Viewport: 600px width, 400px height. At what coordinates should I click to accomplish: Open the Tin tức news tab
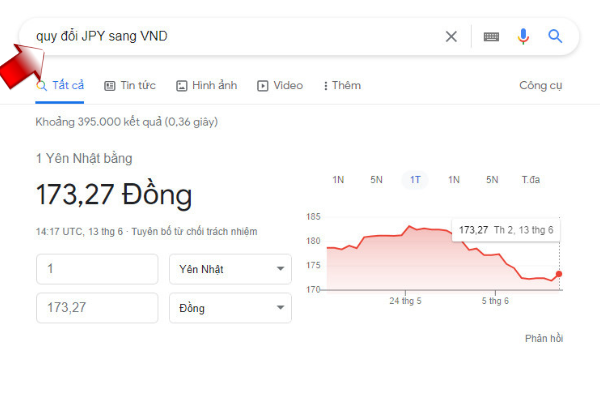(129, 86)
